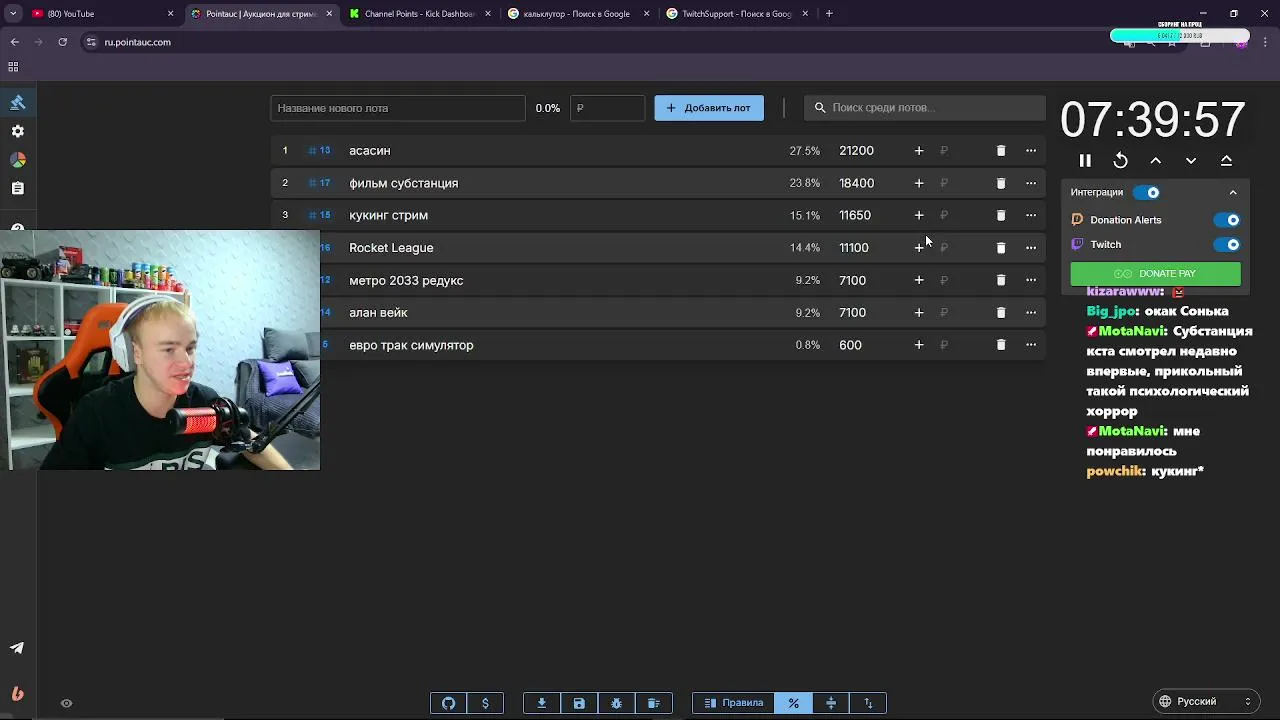The image size is (1280, 720).
Task: Open the Русский language dropdown
Action: [1206, 702]
